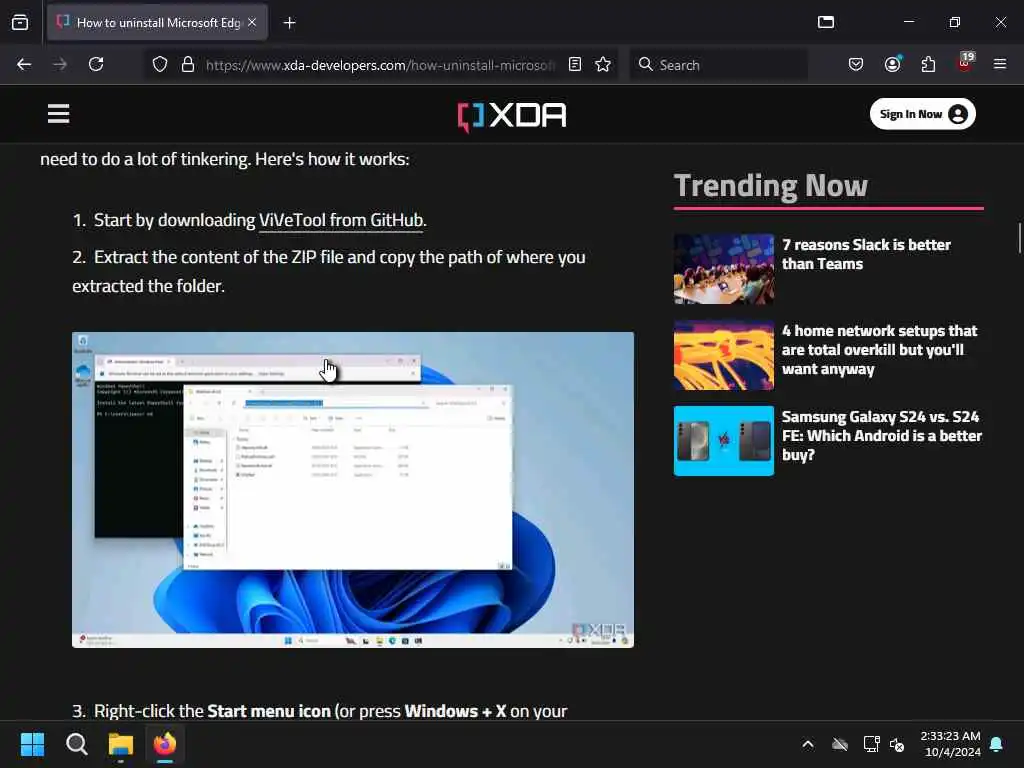Image resolution: width=1024 pixels, height=768 pixels.
Task: Click the page vertical scrollbar thumb
Action: [x=1019, y=238]
